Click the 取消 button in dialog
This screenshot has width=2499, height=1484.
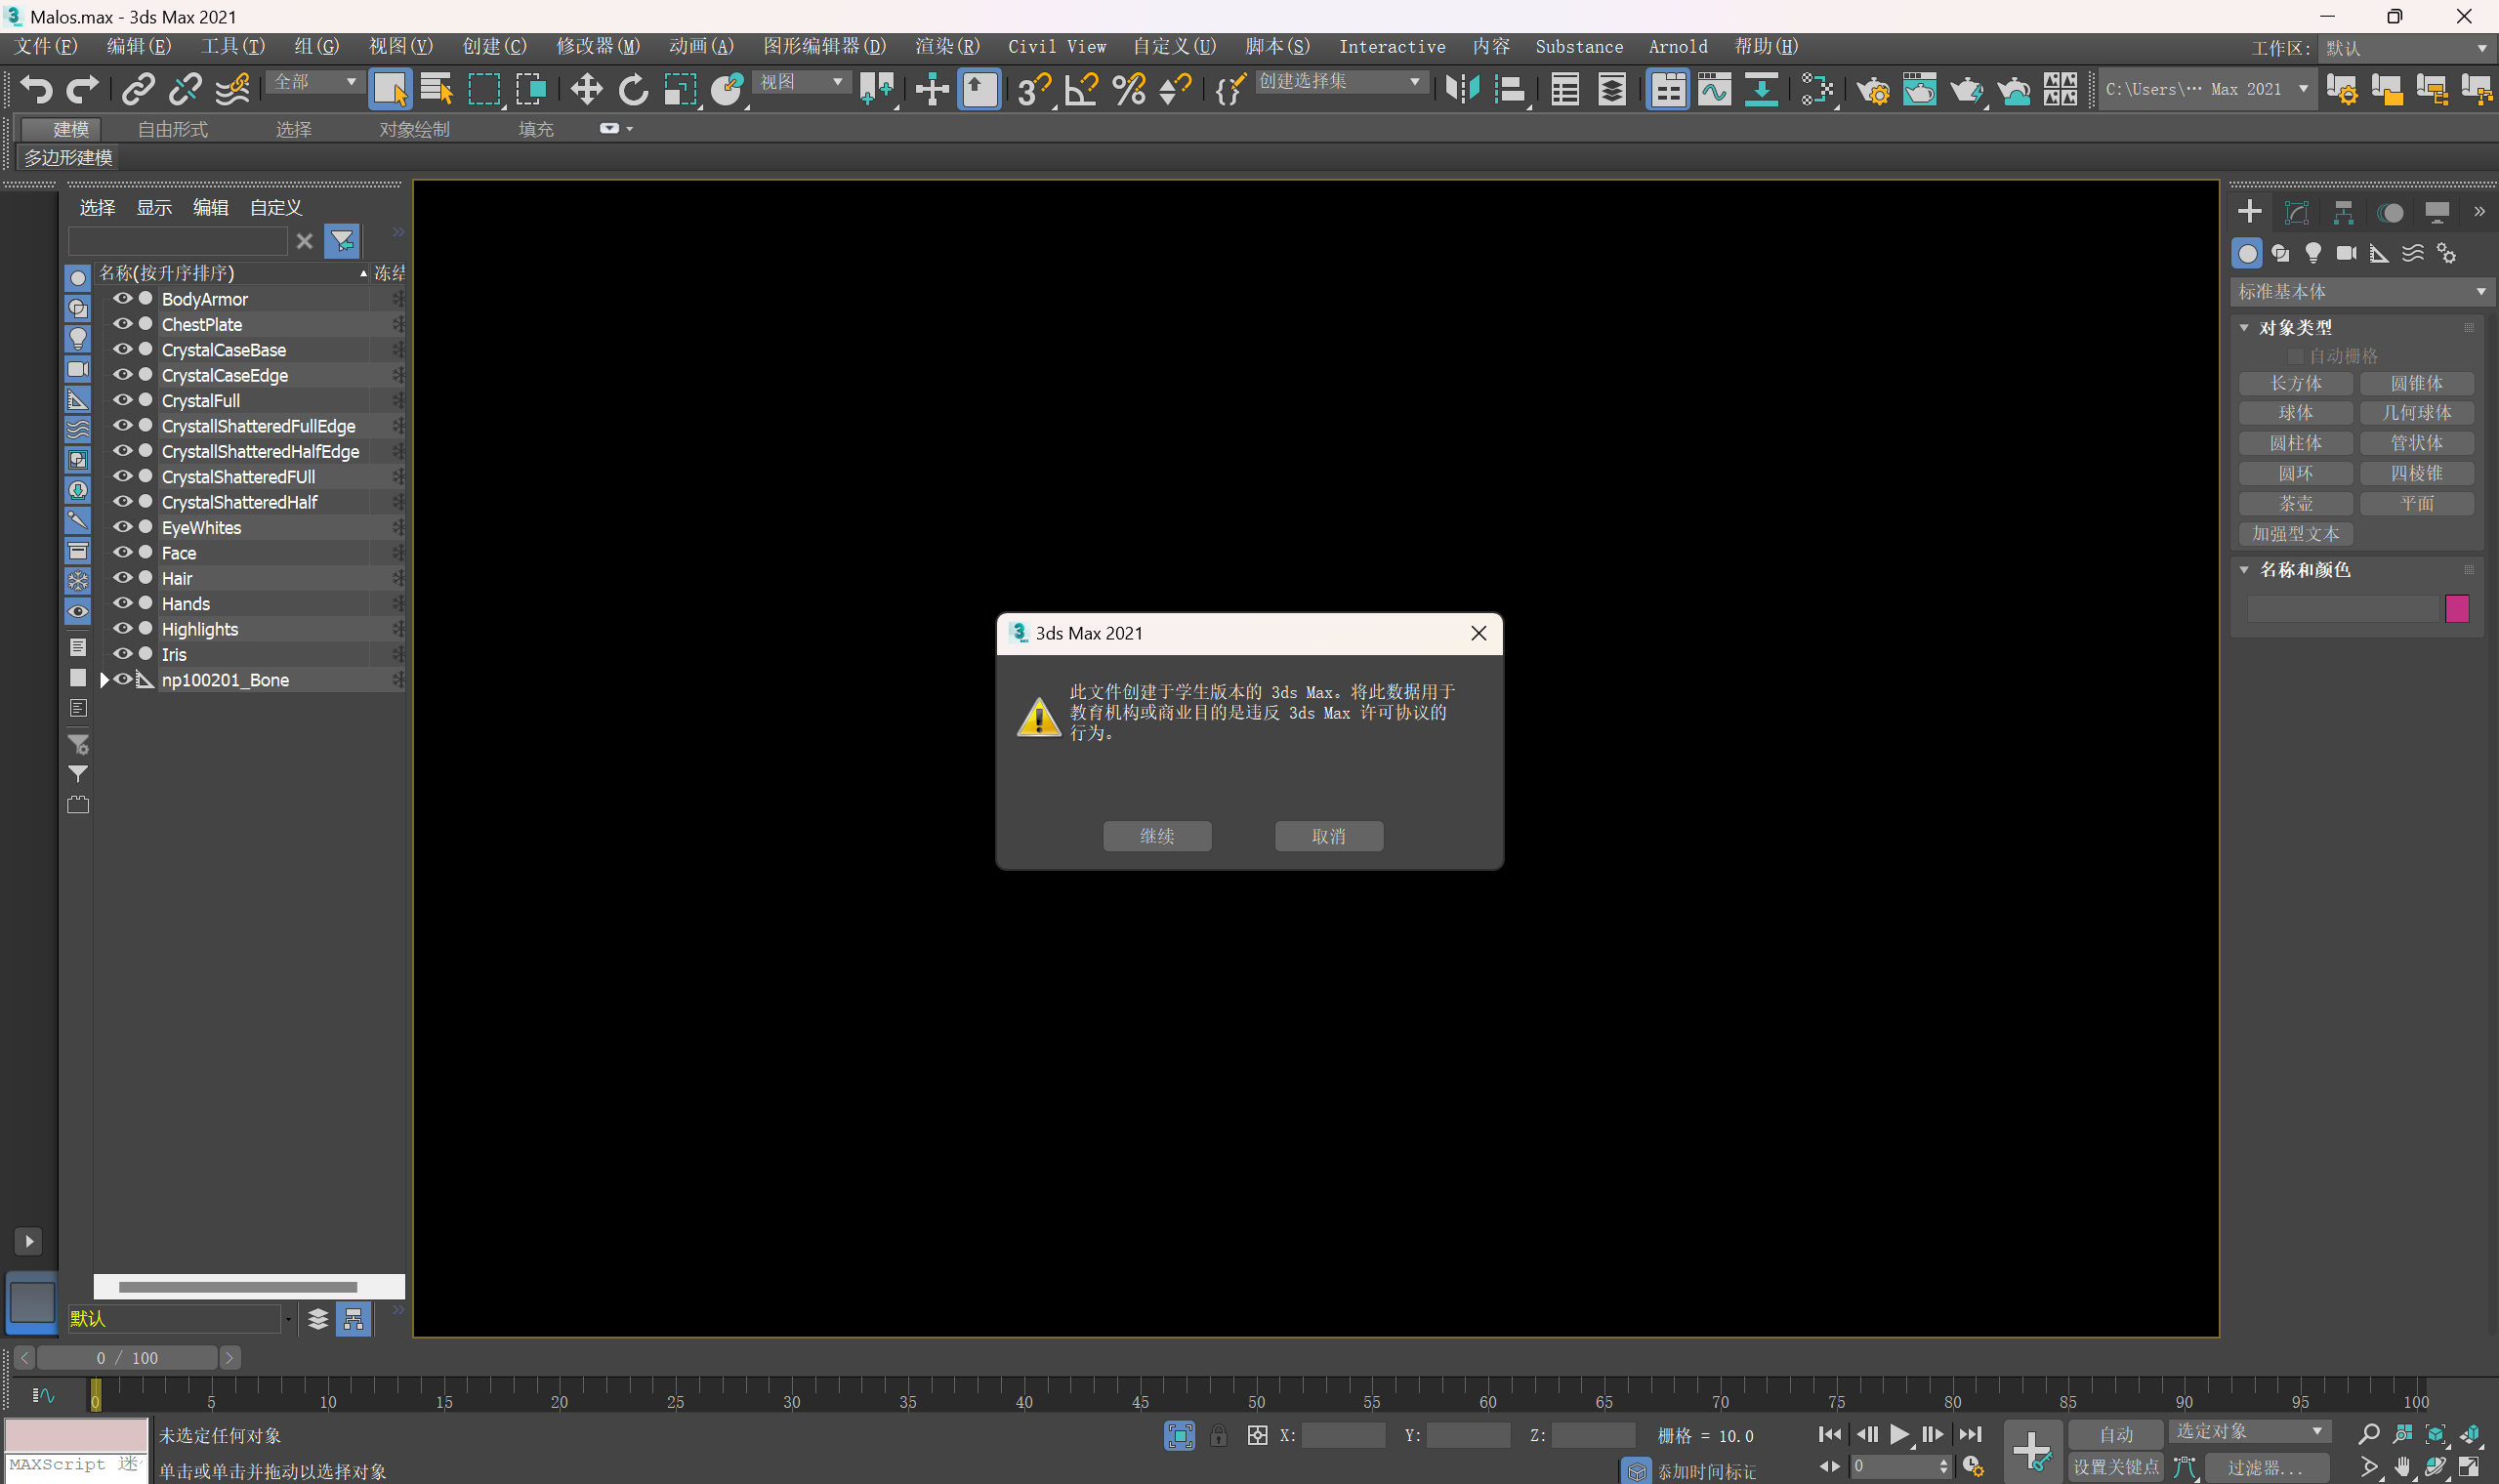point(1328,836)
